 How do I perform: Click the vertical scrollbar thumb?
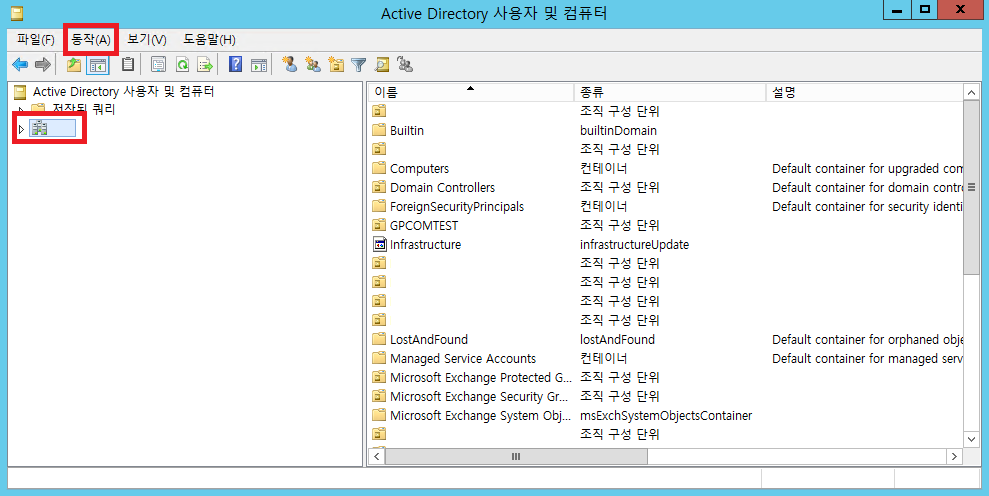click(x=971, y=187)
